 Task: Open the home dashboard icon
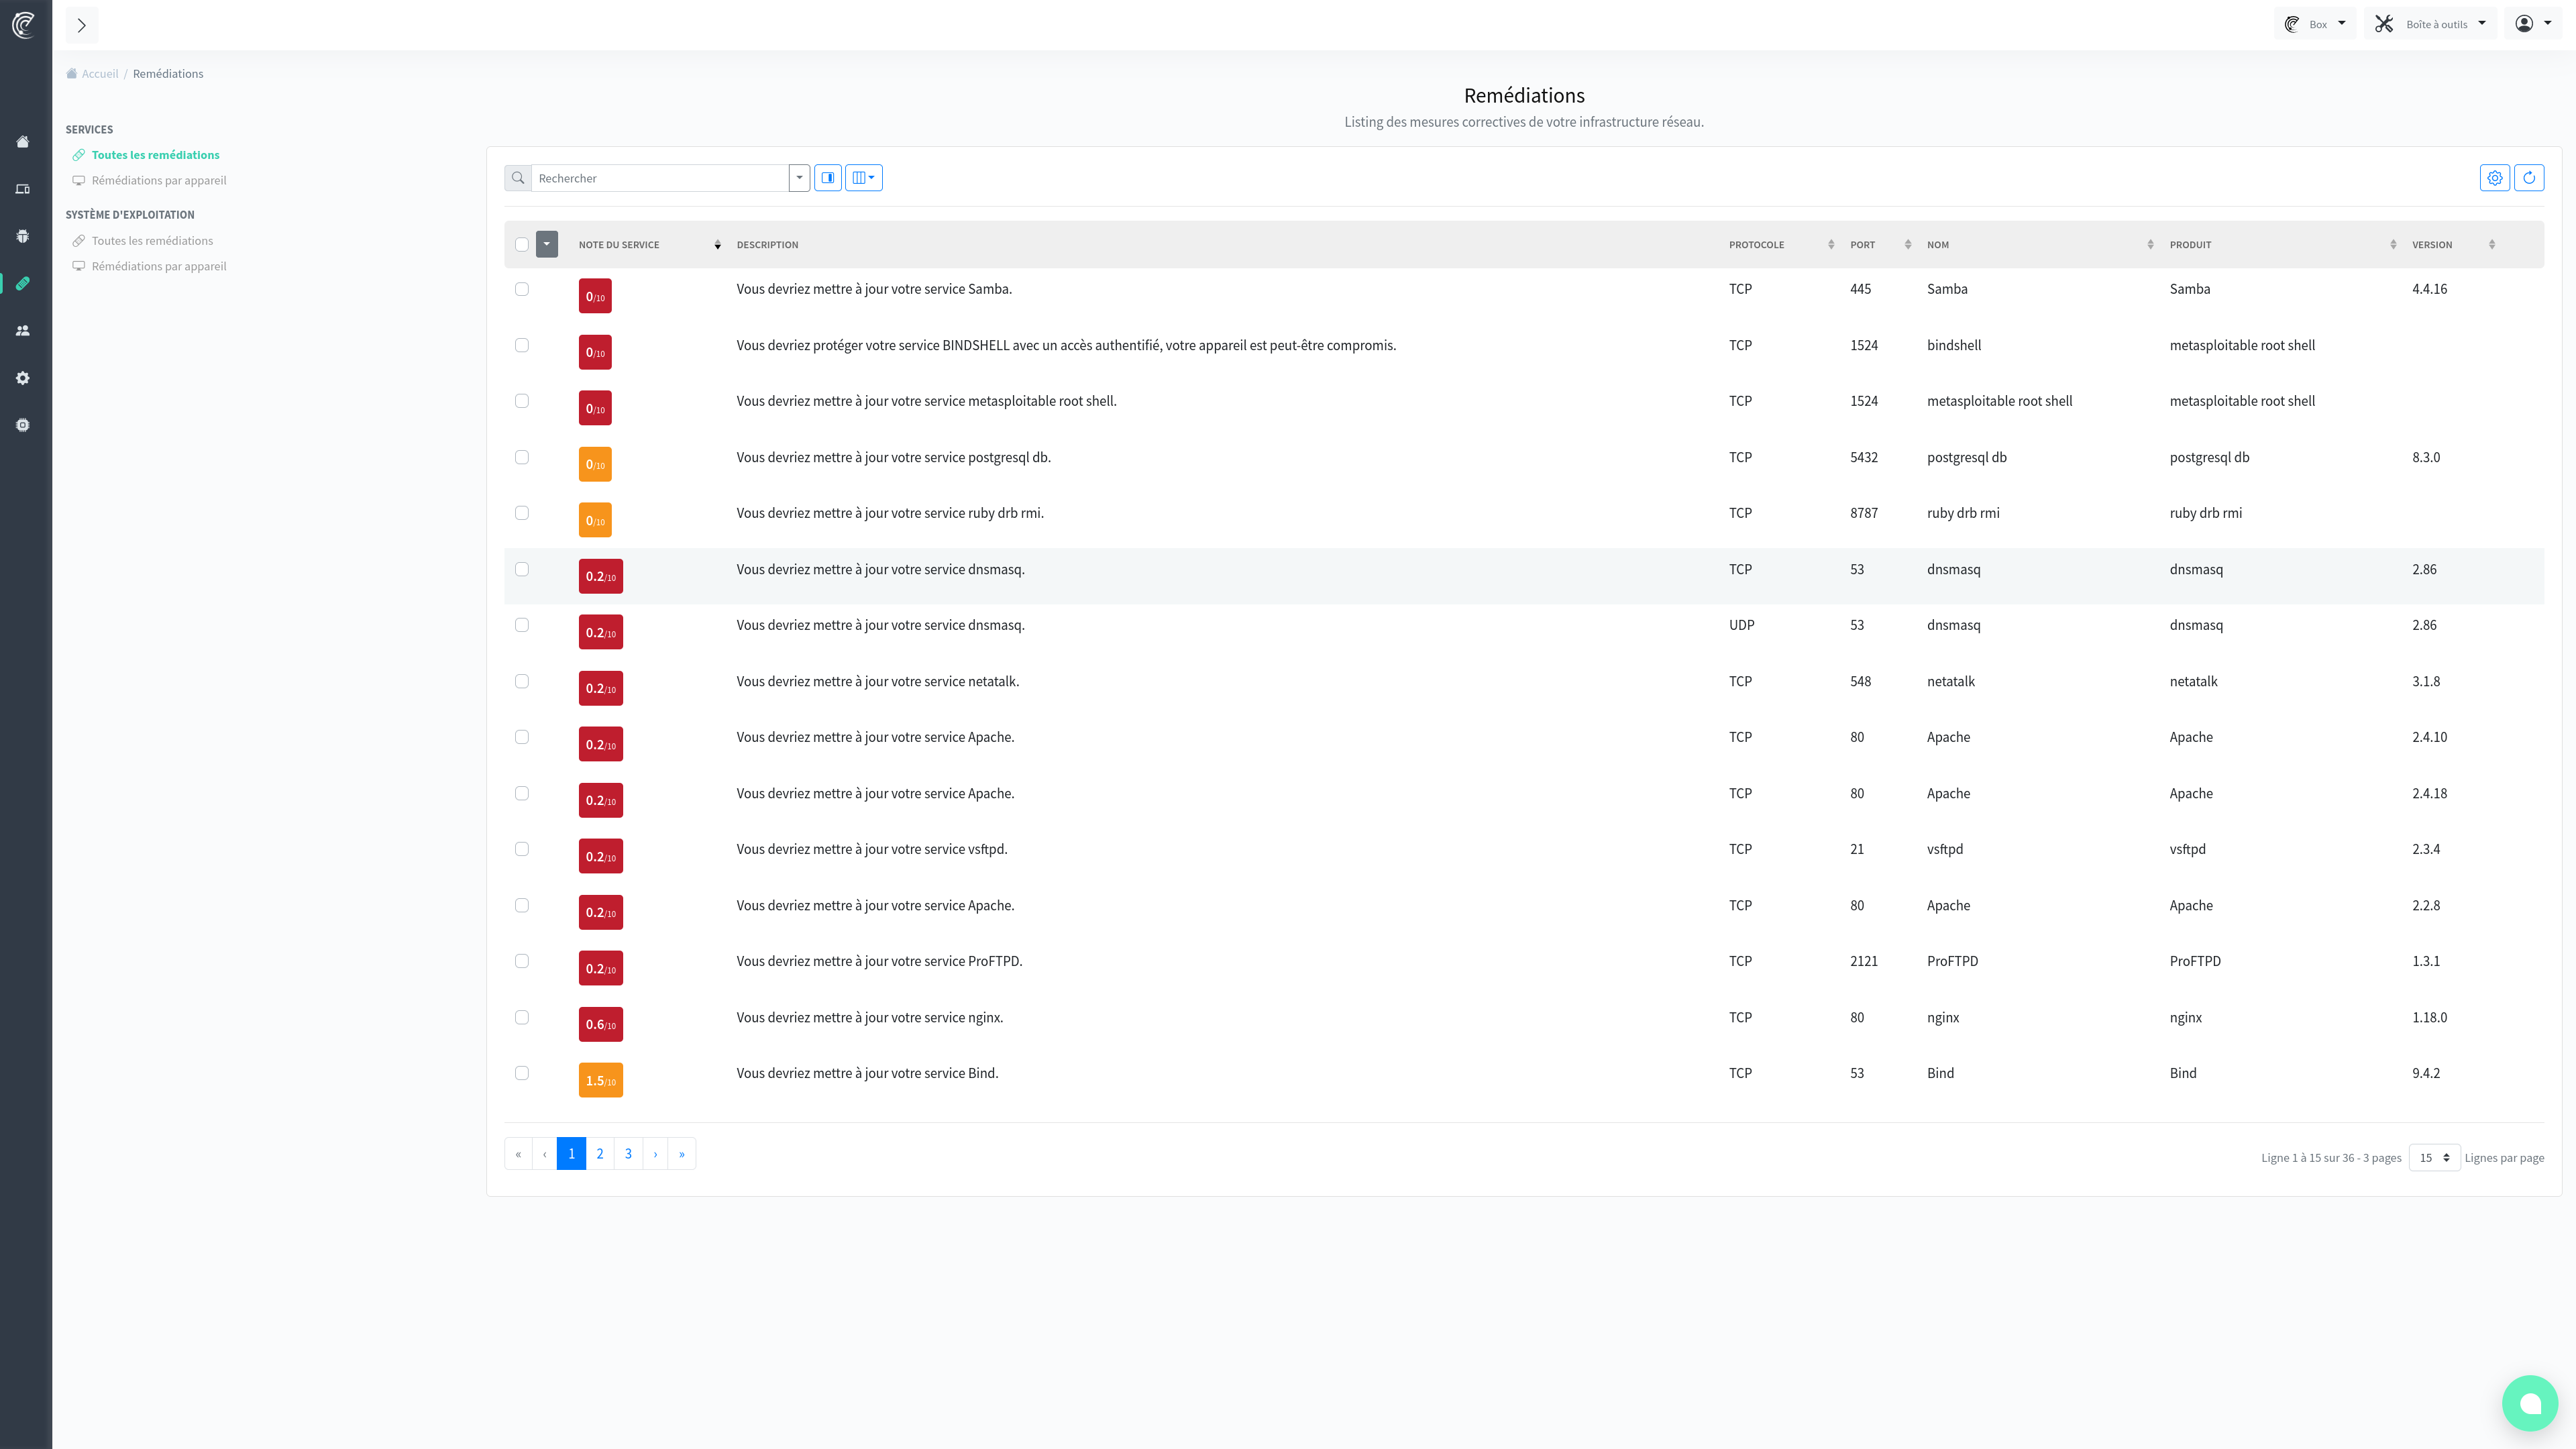[22, 141]
